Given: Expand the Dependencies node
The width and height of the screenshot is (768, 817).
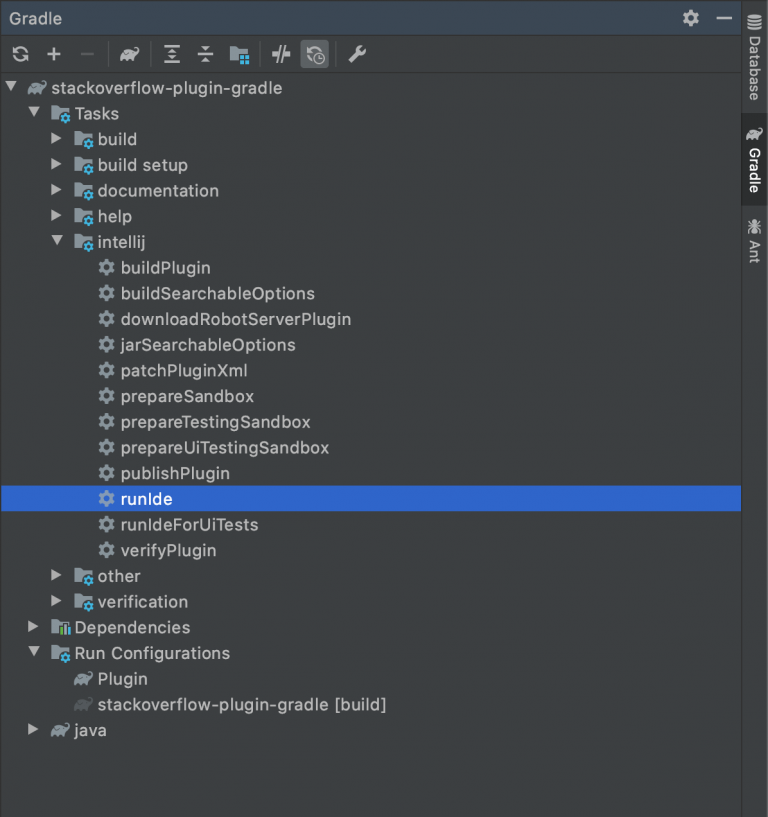Looking at the screenshot, I should [x=33, y=626].
